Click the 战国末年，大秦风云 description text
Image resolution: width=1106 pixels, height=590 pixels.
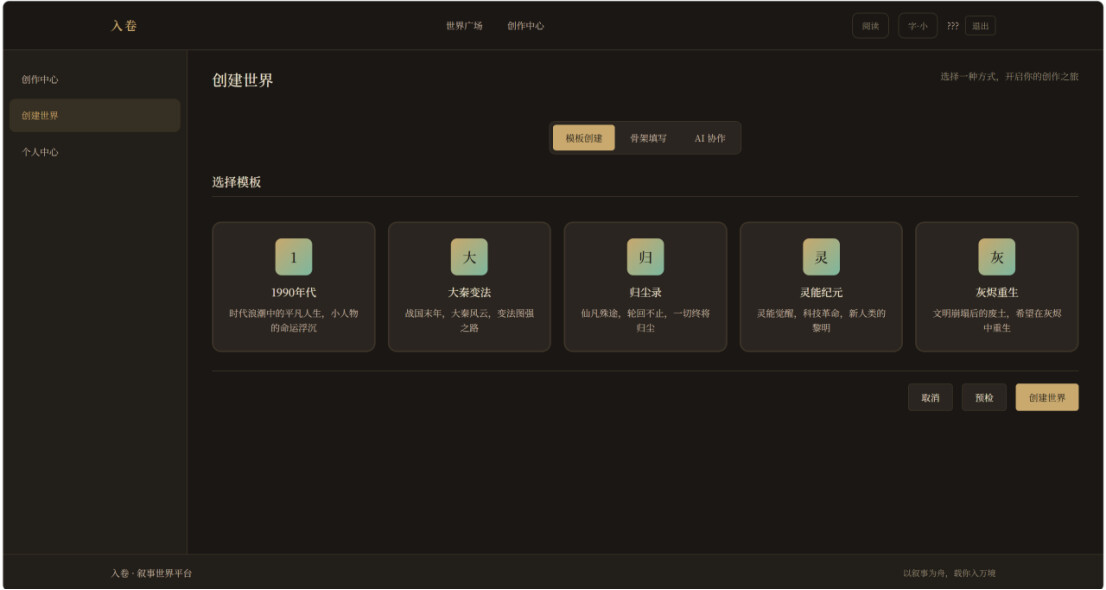click(x=469, y=320)
